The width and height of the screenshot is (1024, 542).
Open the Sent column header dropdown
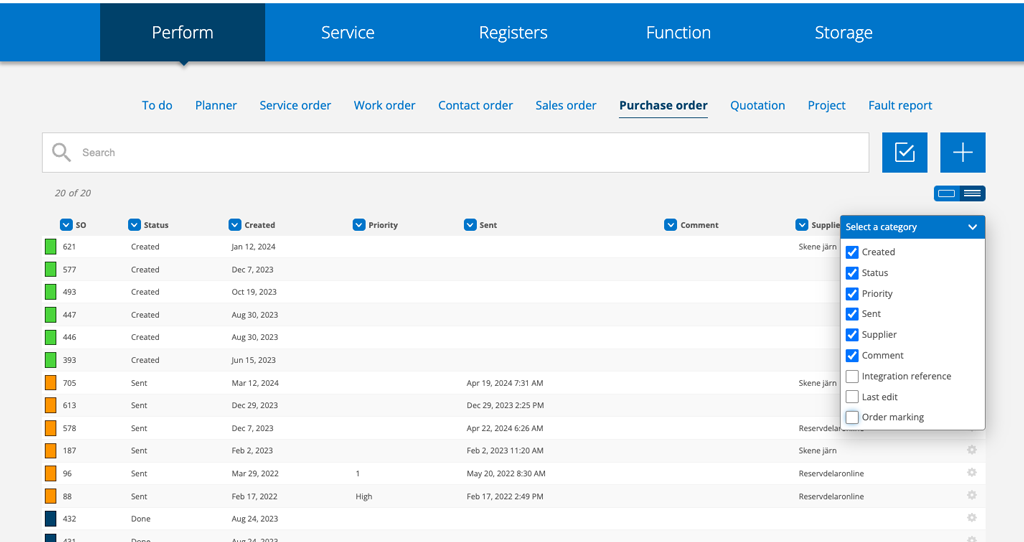pyautogui.click(x=470, y=225)
